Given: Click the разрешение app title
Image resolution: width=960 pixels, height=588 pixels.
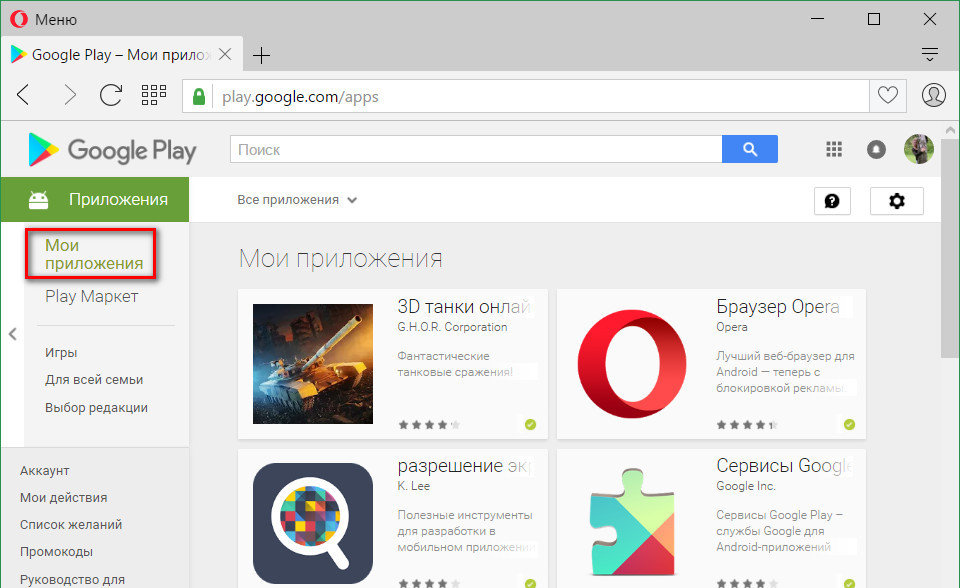Looking at the screenshot, I should (465, 466).
